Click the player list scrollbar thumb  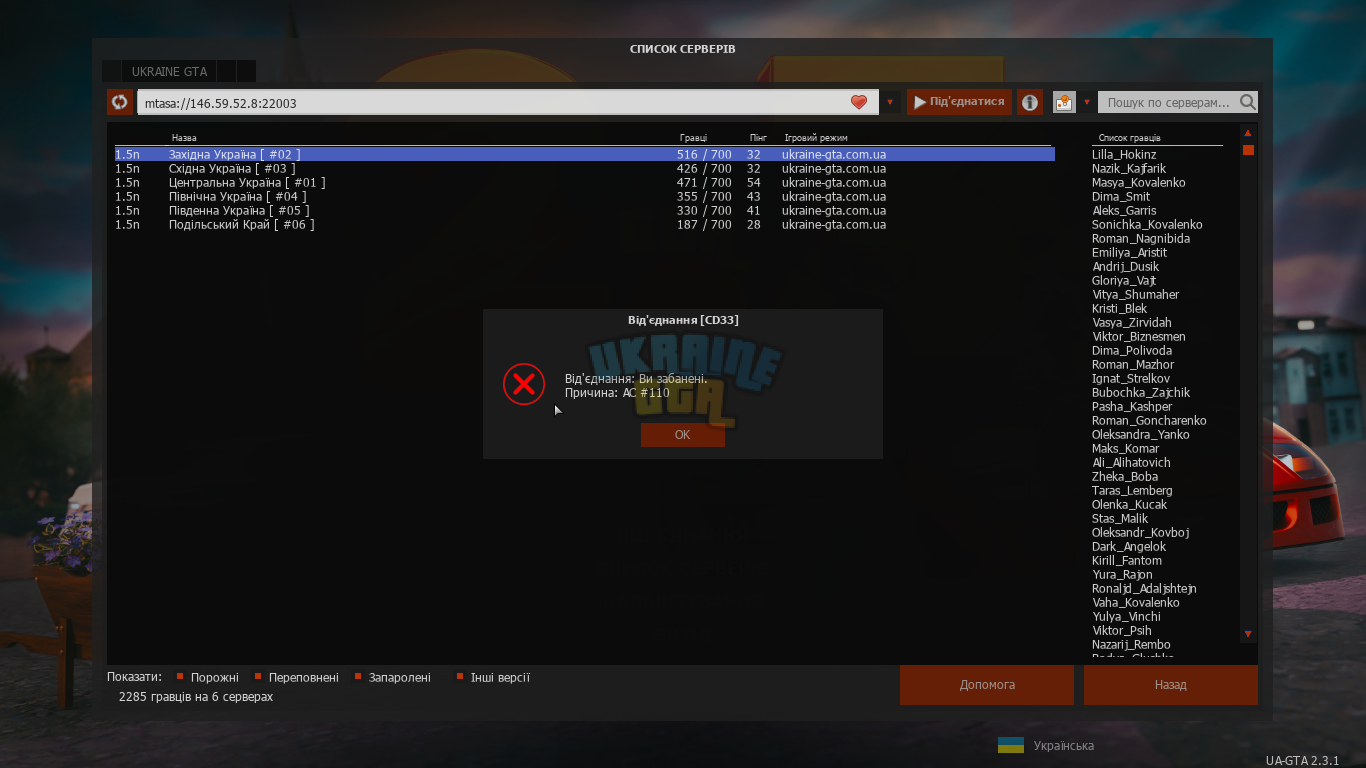pyautogui.click(x=1248, y=150)
